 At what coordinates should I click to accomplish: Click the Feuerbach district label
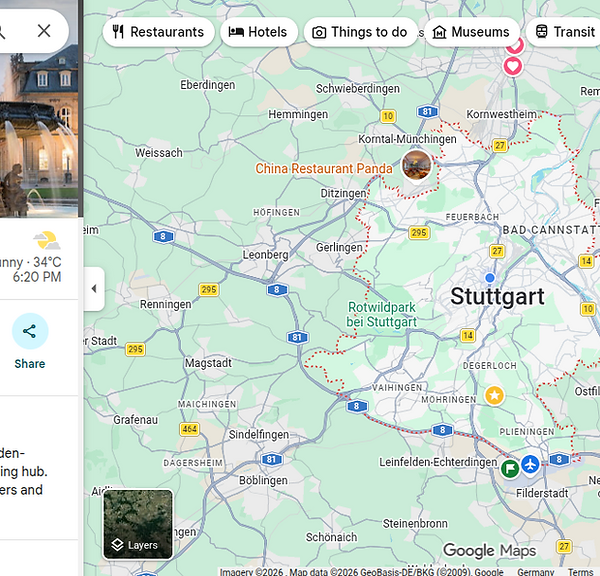pyautogui.click(x=472, y=217)
